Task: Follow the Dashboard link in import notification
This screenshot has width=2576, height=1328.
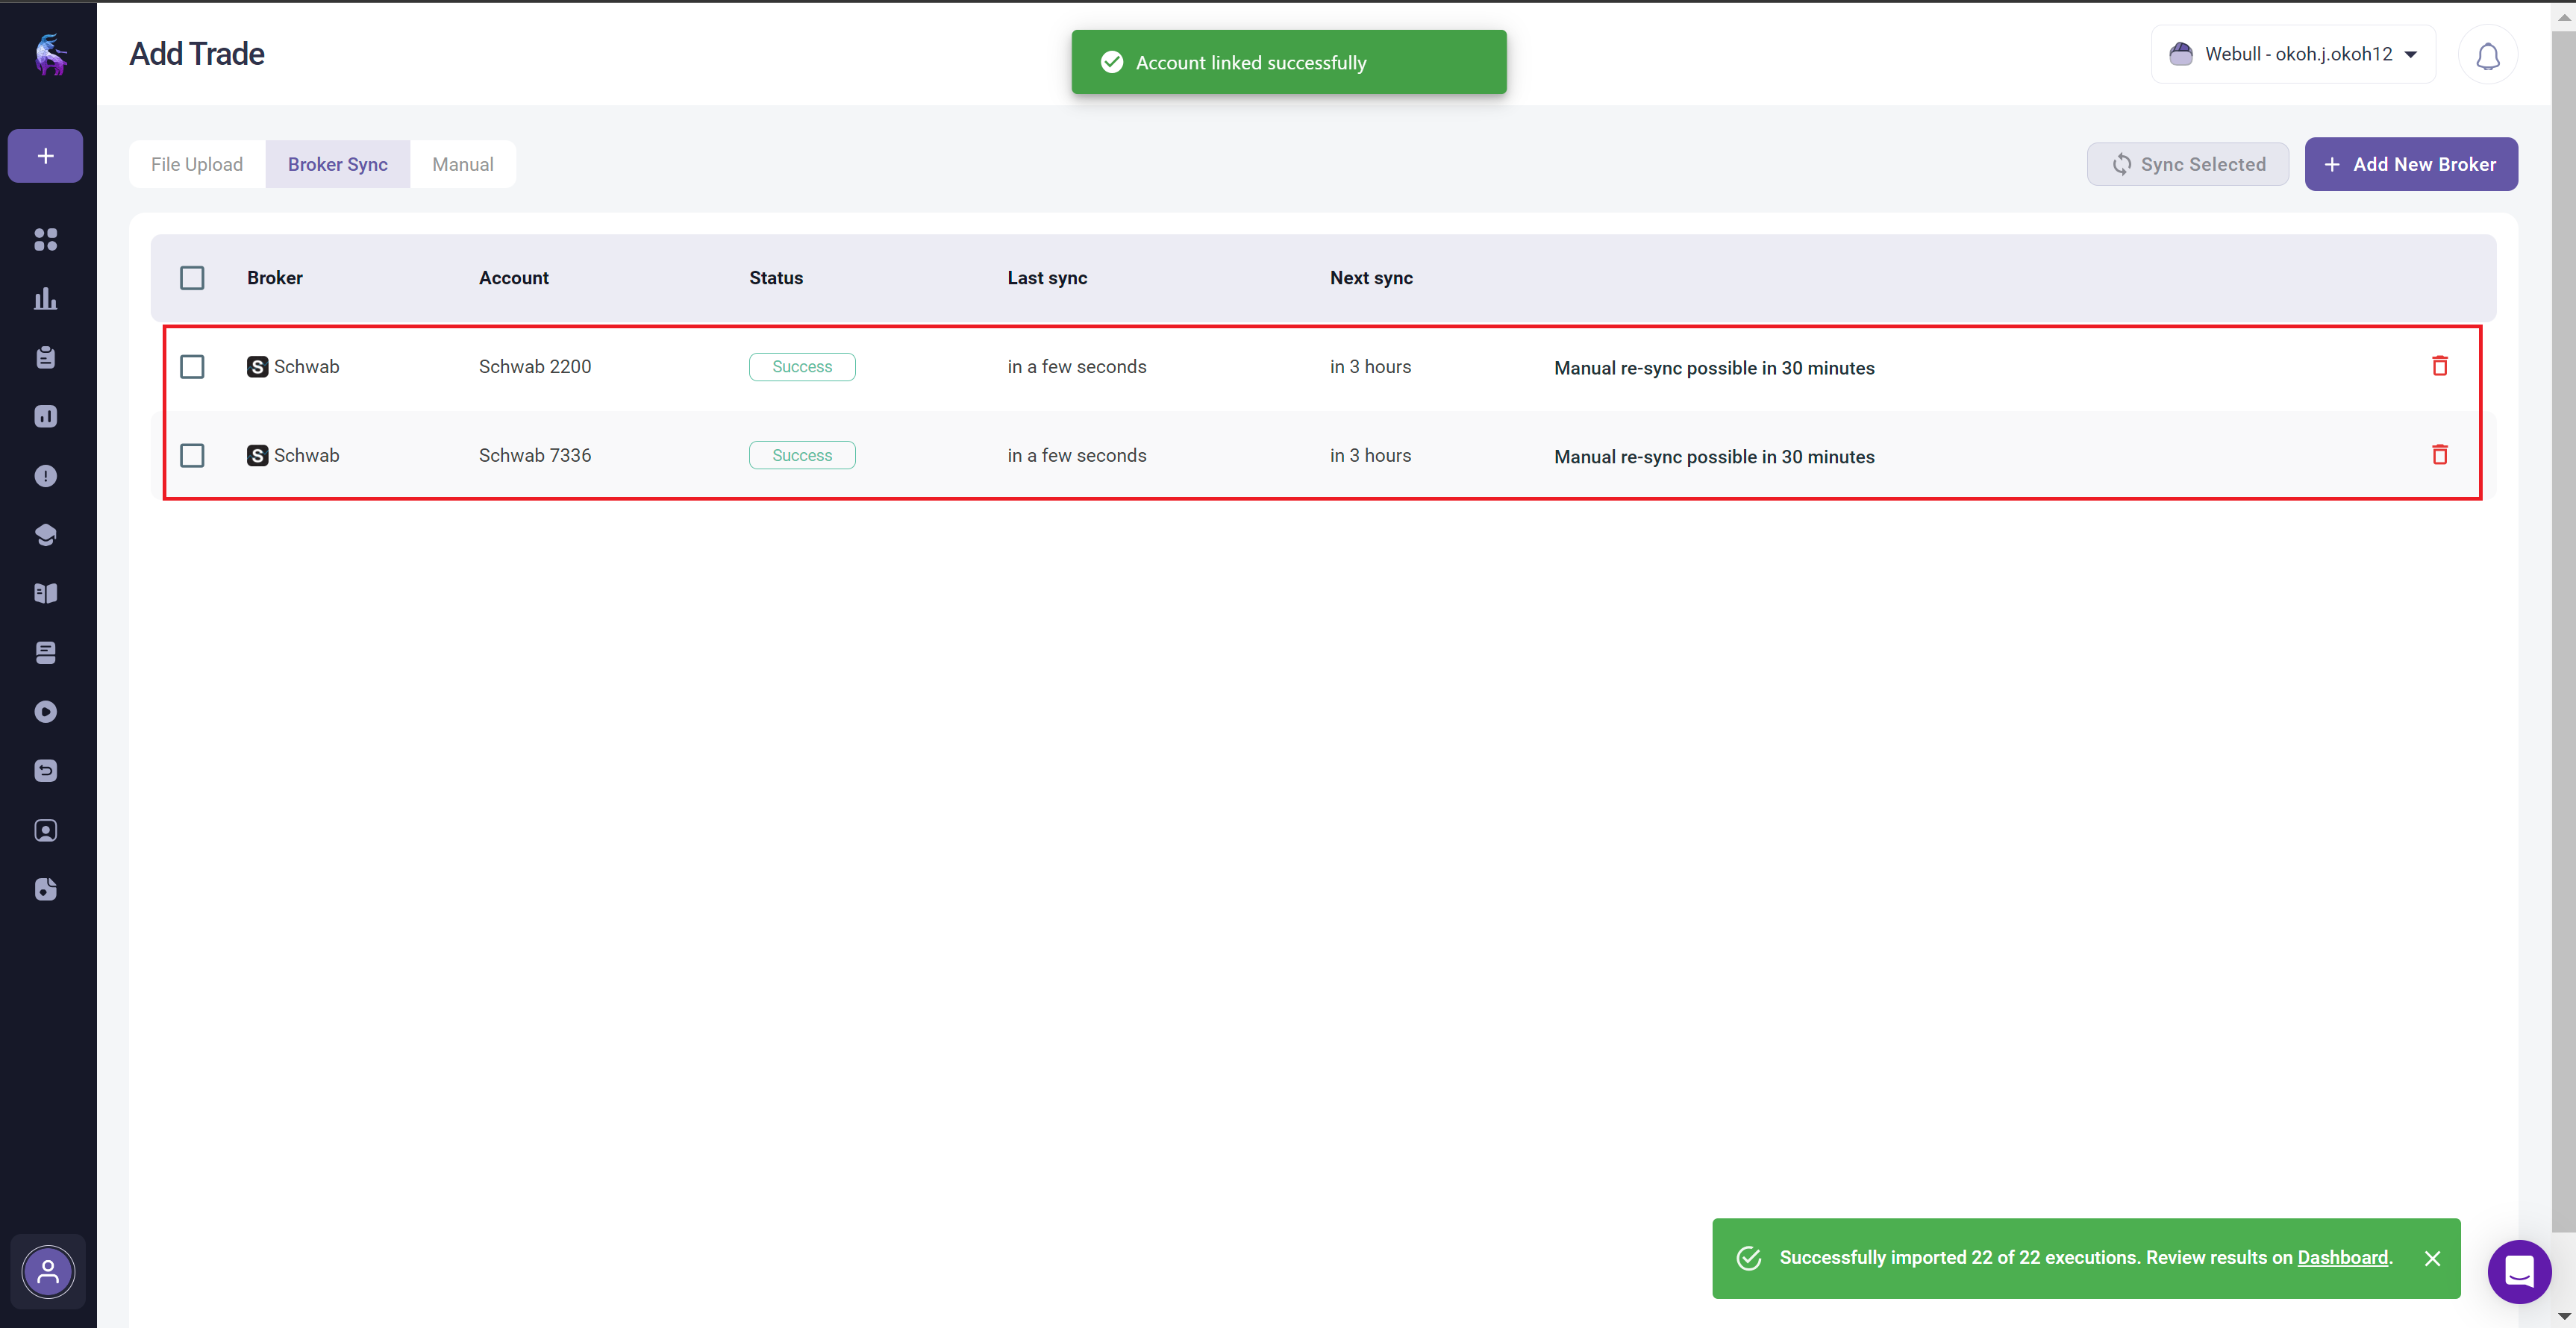Action: (x=2342, y=1257)
